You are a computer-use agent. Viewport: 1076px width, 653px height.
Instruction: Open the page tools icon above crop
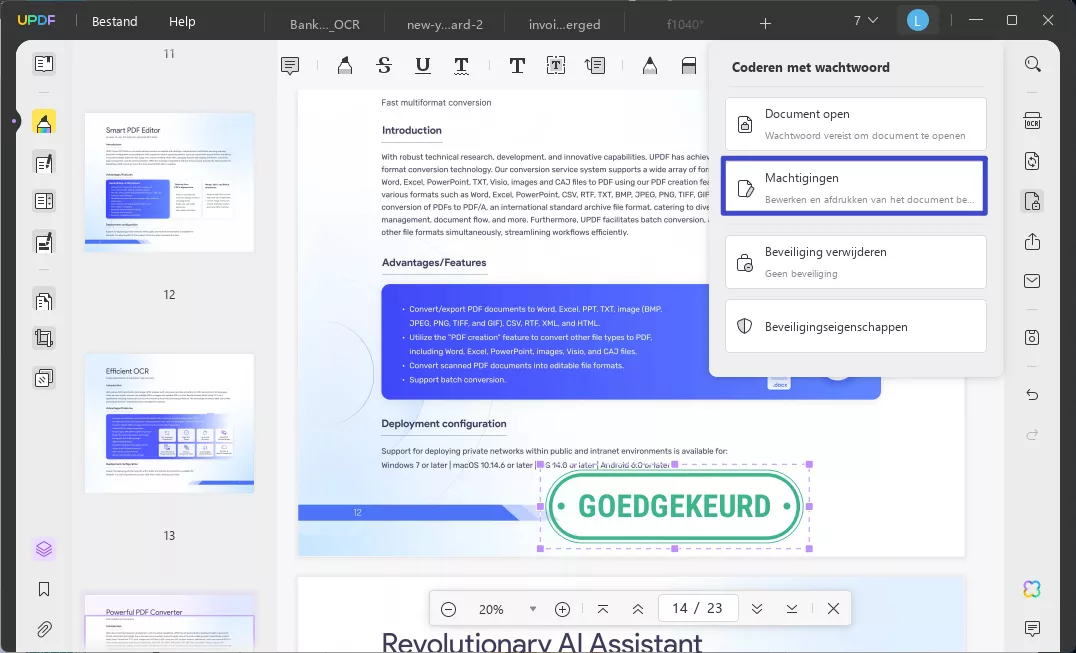click(x=44, y=300)
